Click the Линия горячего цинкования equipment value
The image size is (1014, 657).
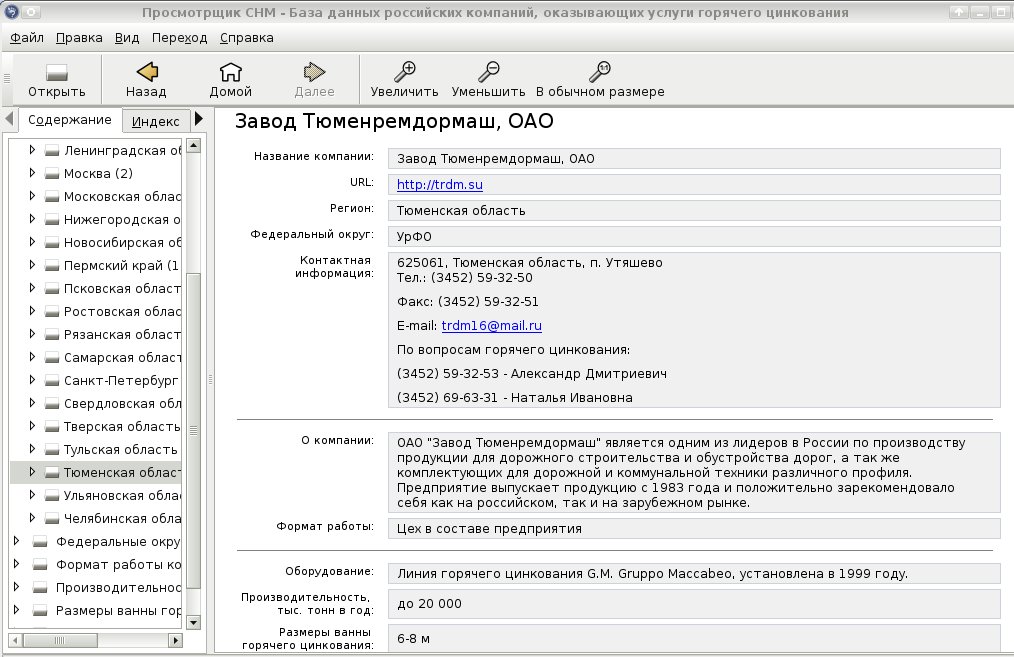point(653,574)
